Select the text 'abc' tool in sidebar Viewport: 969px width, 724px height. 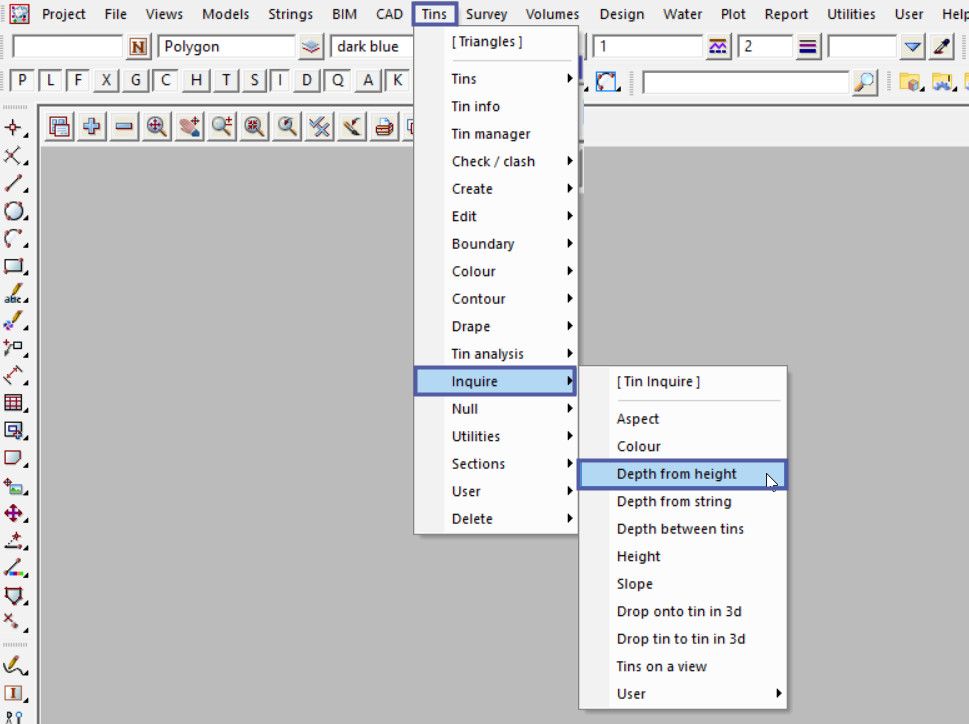point(14,295)
